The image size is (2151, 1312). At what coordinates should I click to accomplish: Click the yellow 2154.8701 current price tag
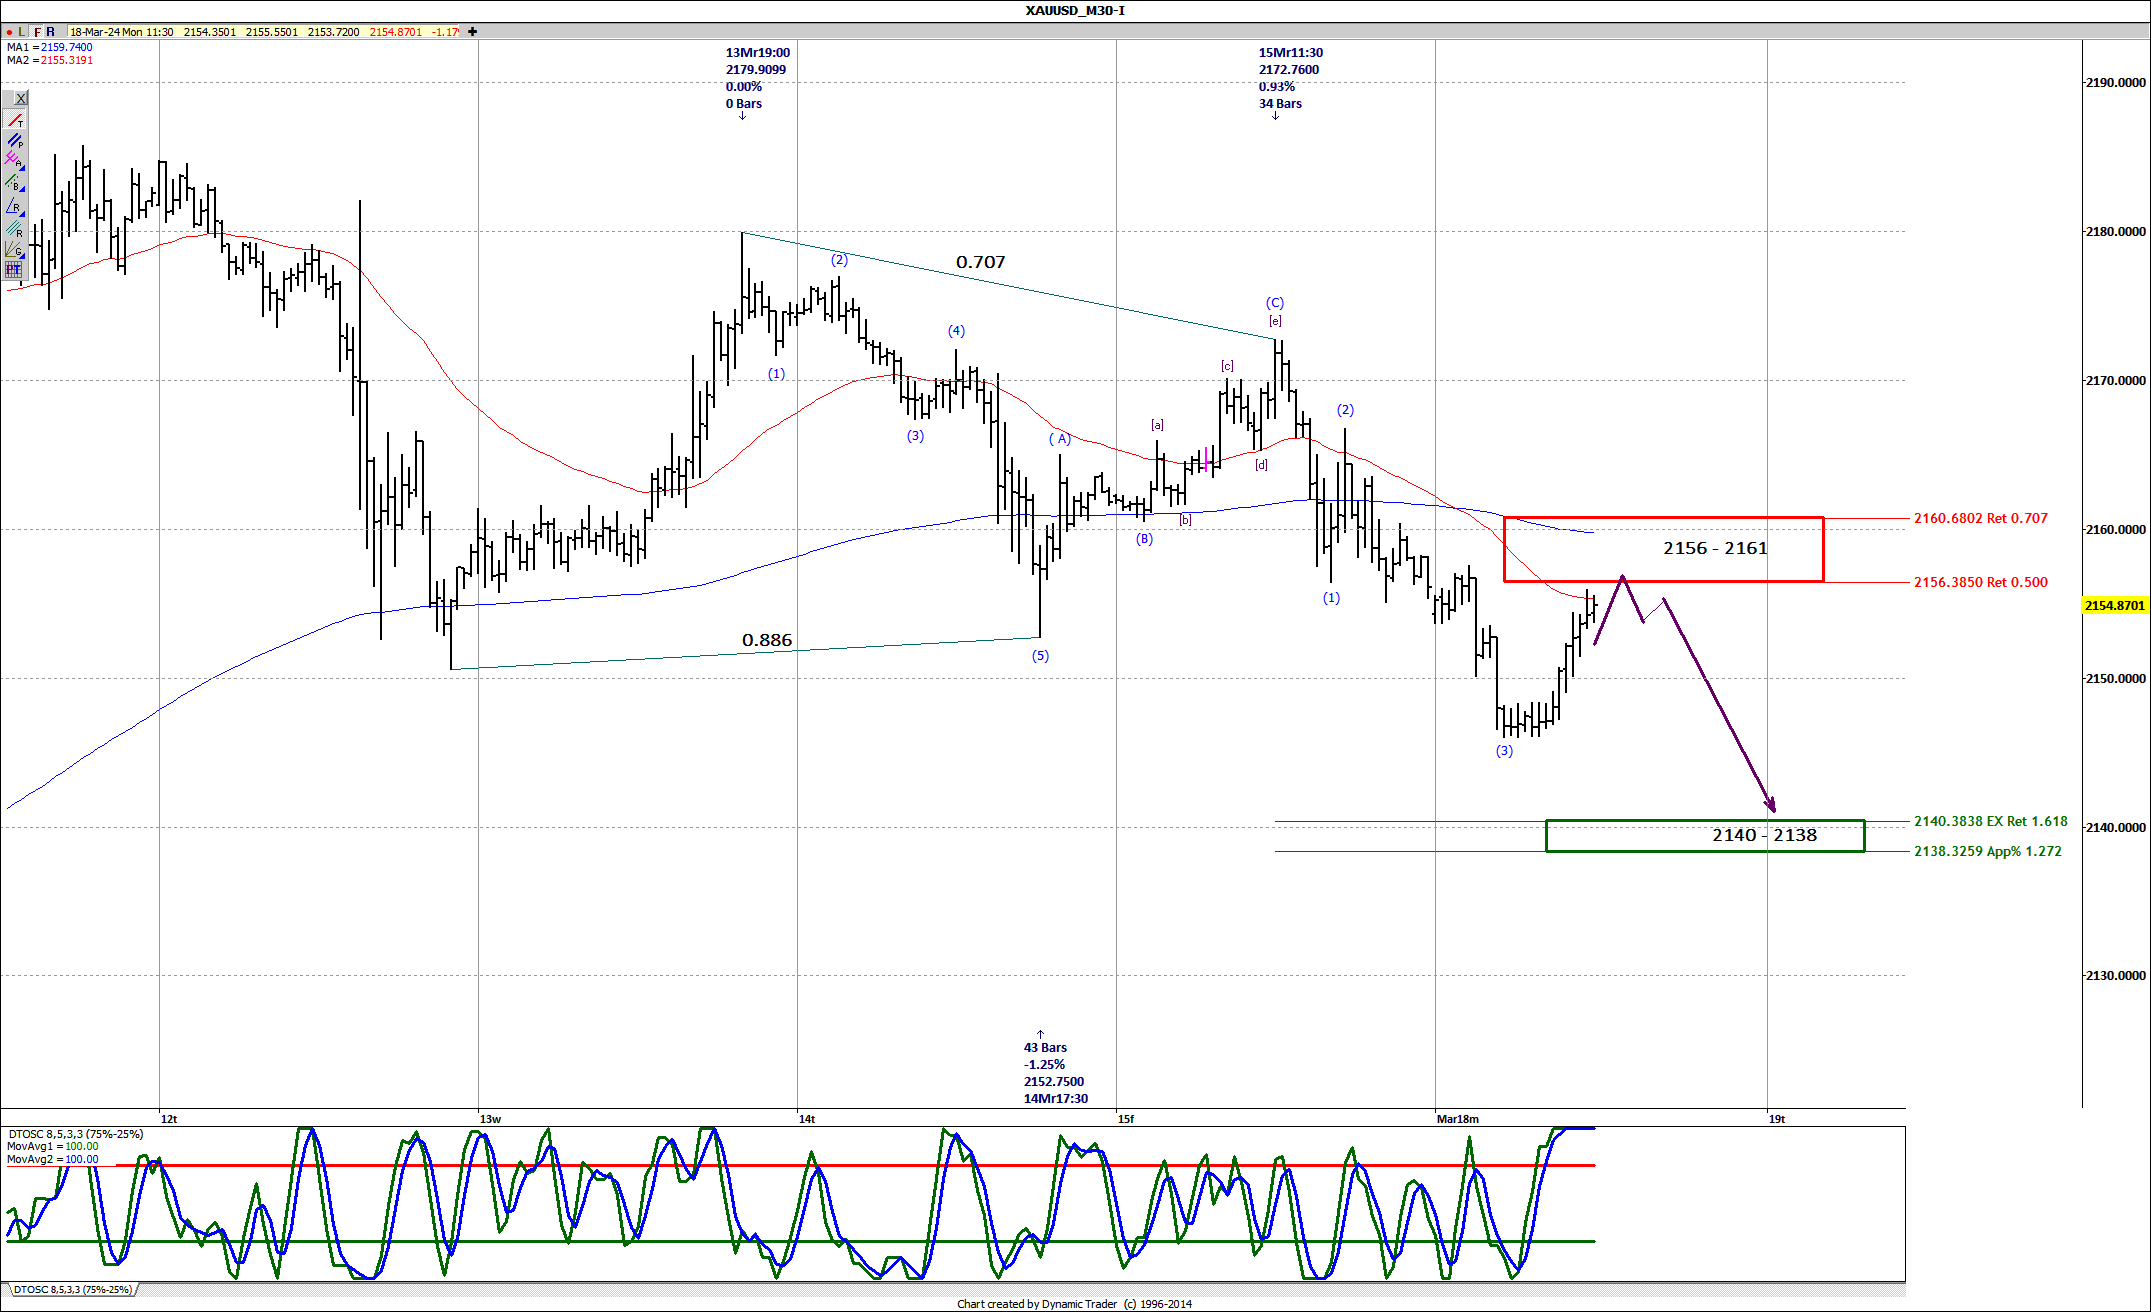2114,605
